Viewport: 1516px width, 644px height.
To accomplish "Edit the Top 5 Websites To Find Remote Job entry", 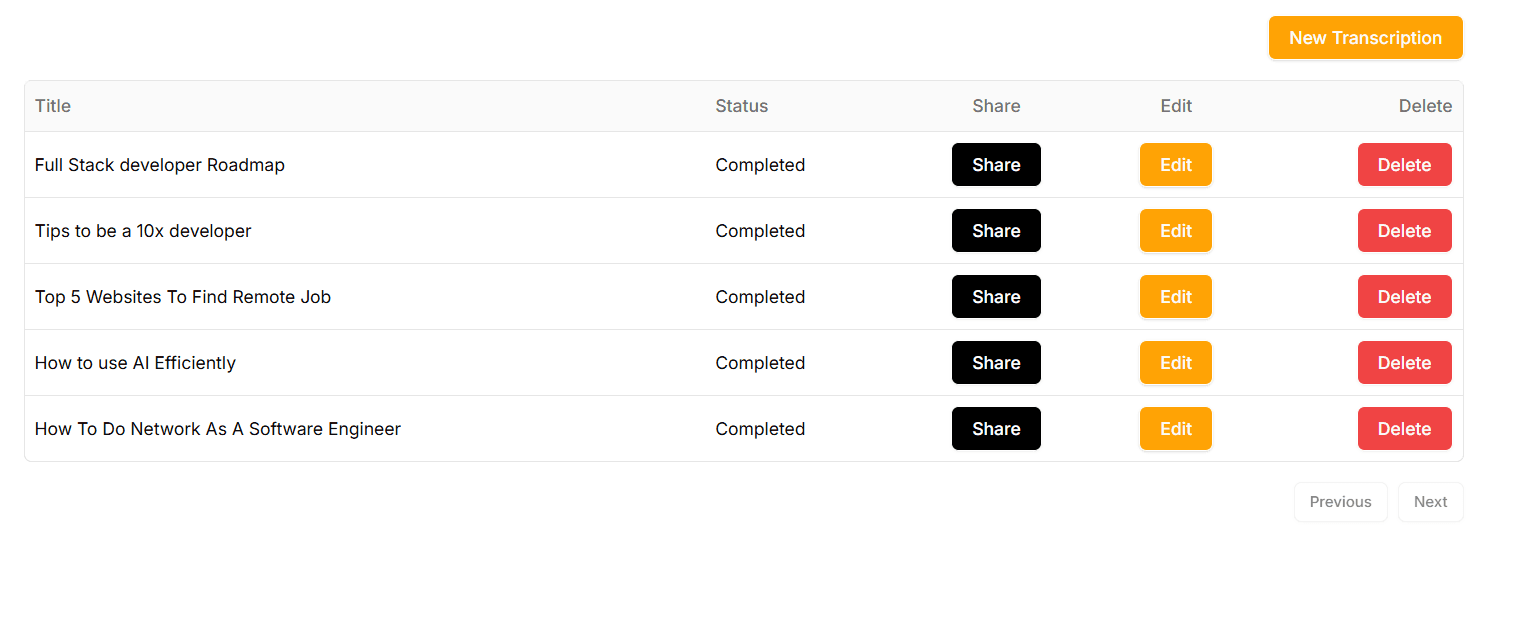I will click(1175, 296).
